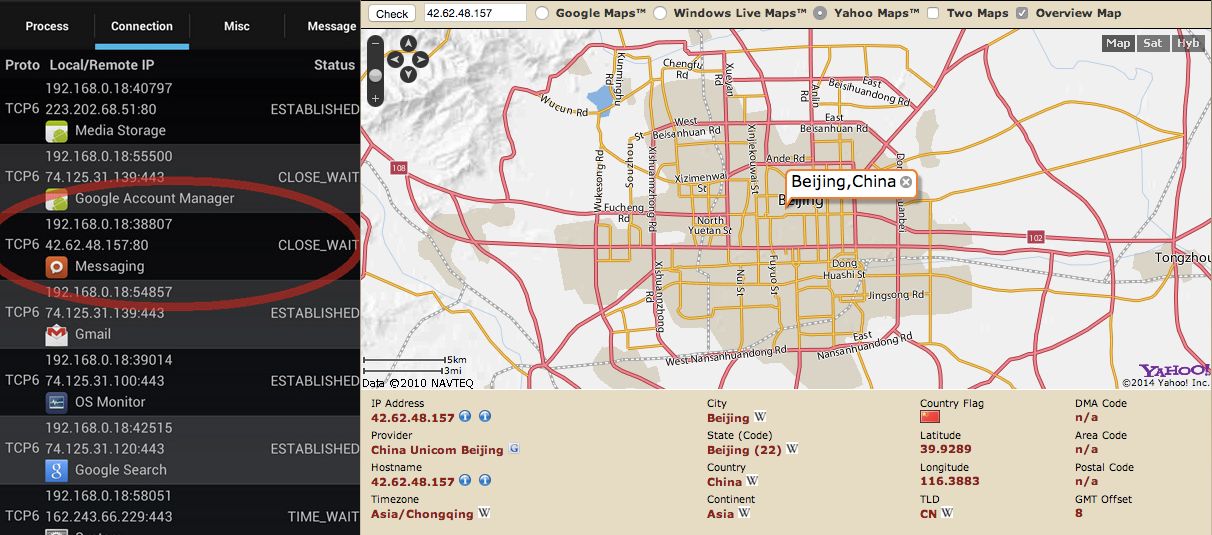Switch map to Map view
Viewport: 1212px width, 535px height.
[x=1118, y=43]
